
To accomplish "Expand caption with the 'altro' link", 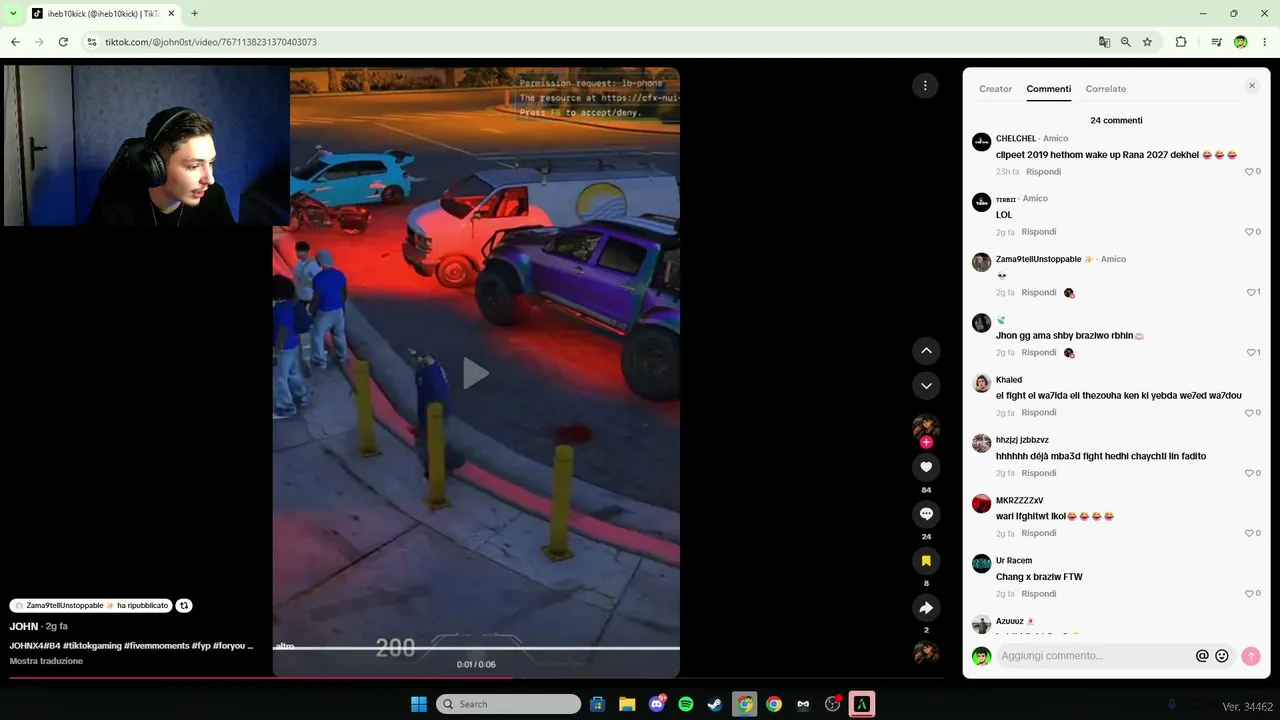I will 284,646.
